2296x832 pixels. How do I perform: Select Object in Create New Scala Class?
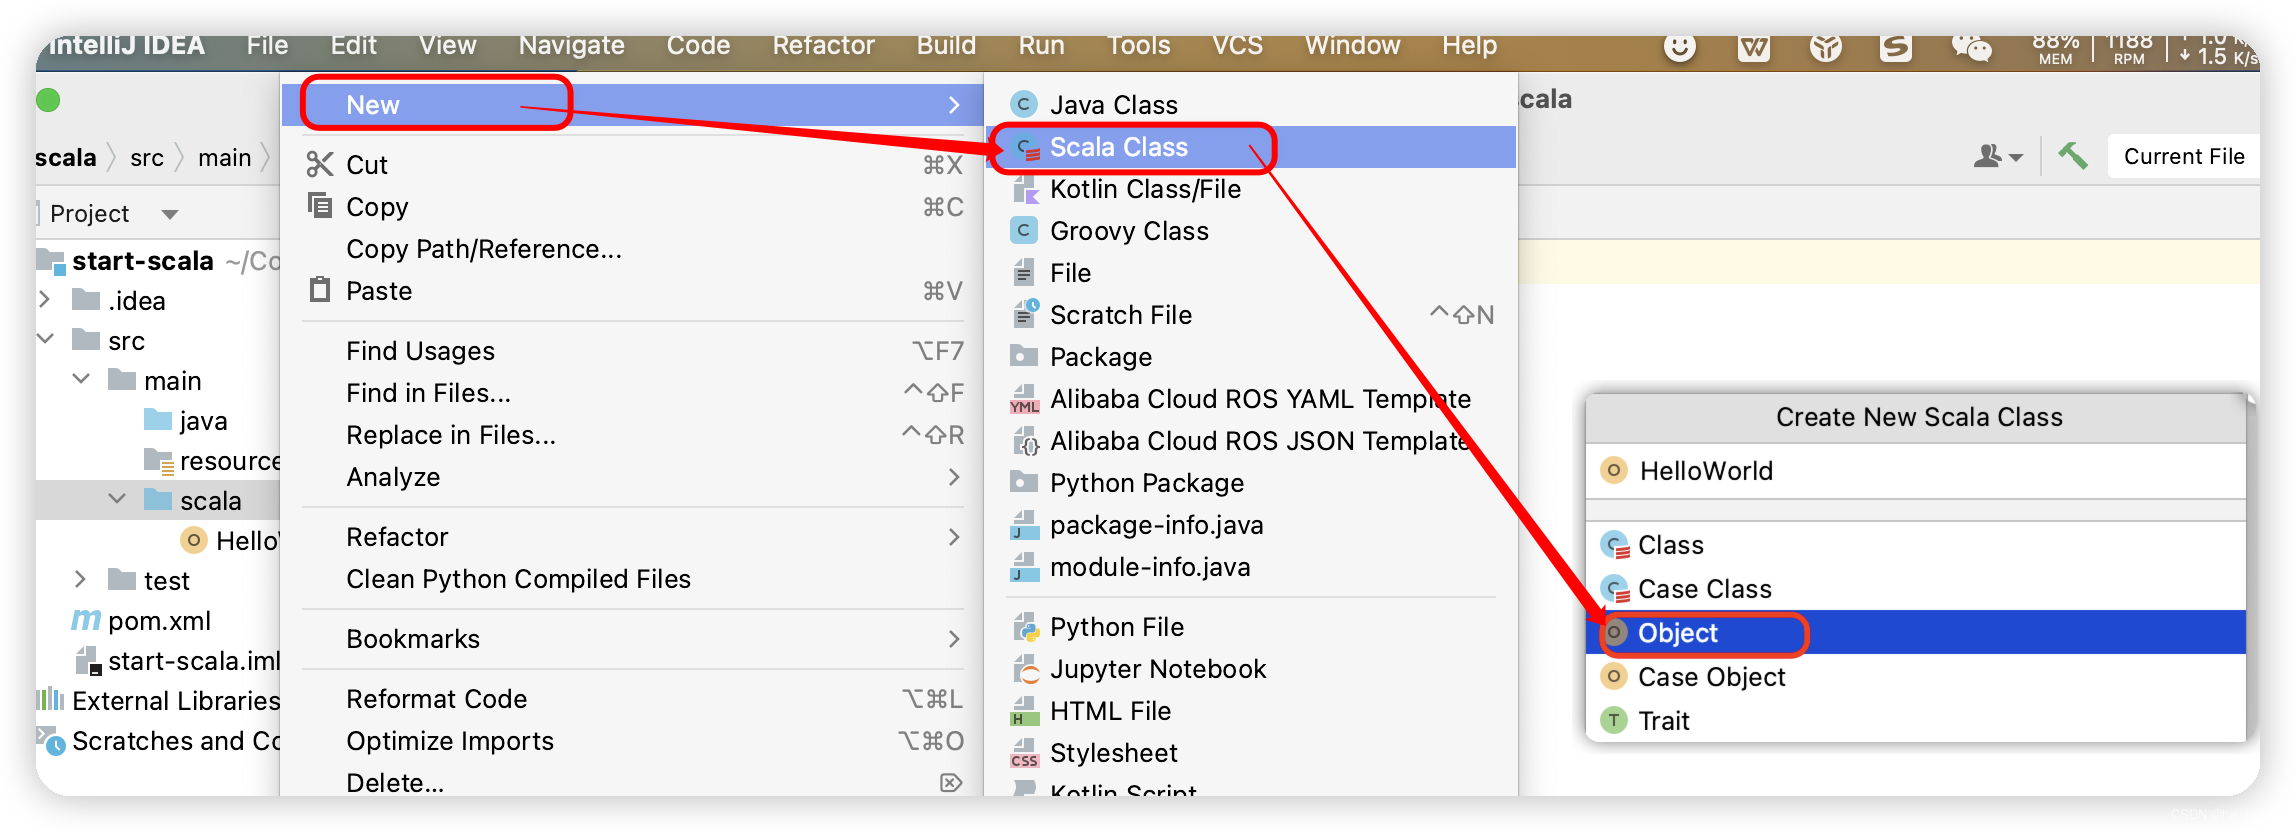coord(1916,633)
